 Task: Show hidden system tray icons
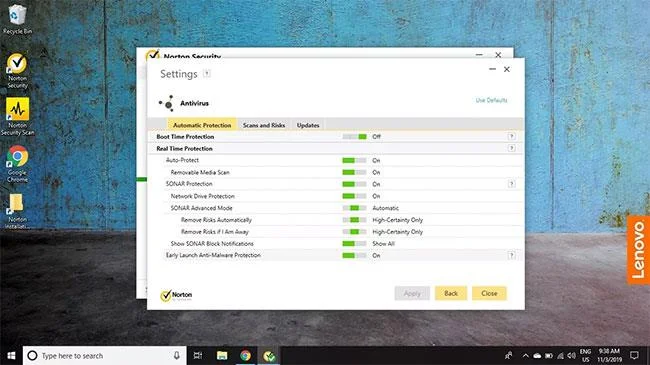(525, 355)
